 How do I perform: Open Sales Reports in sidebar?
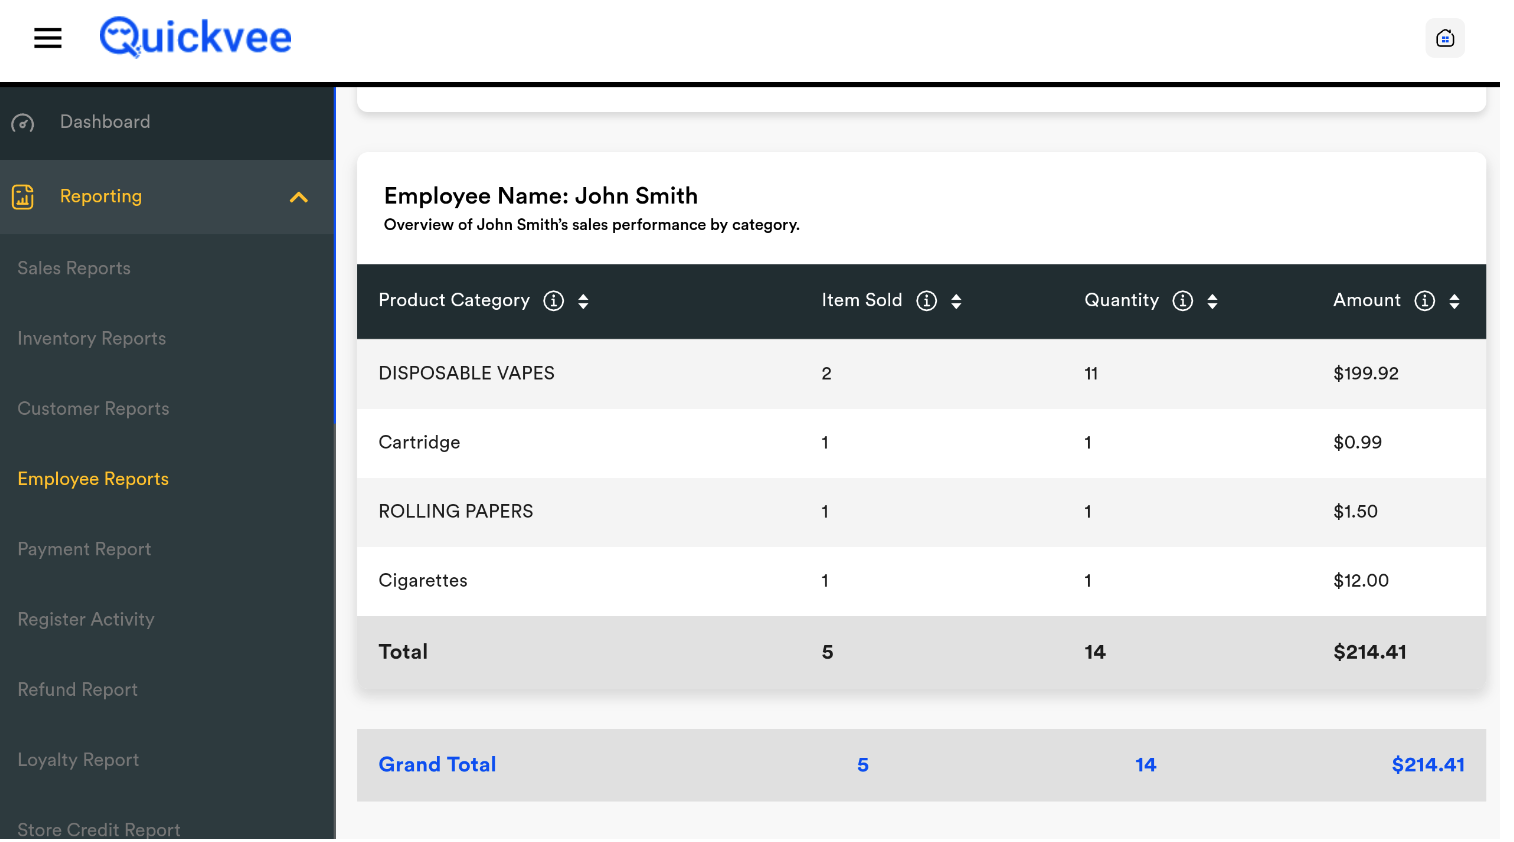[74, 268]
